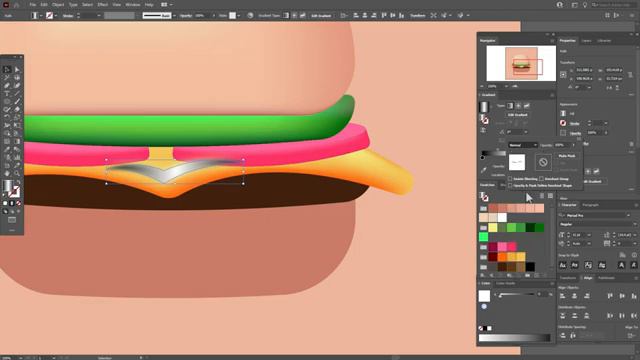Select the Magic Wand tool
Screen dimensions: 640x360
[x=7, y=78]
